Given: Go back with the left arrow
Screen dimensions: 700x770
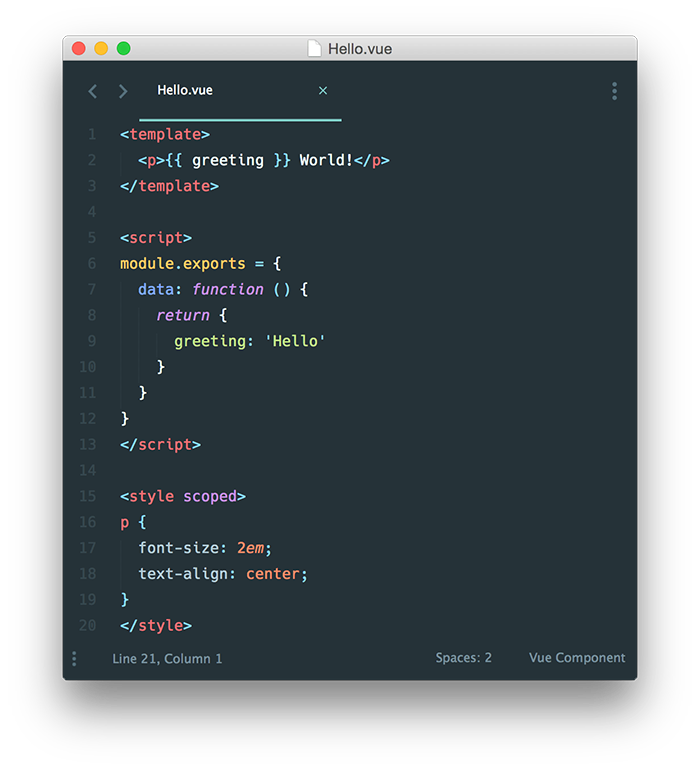Looking at the screenshot, I should pyautogui.click(x=92, y=91).
